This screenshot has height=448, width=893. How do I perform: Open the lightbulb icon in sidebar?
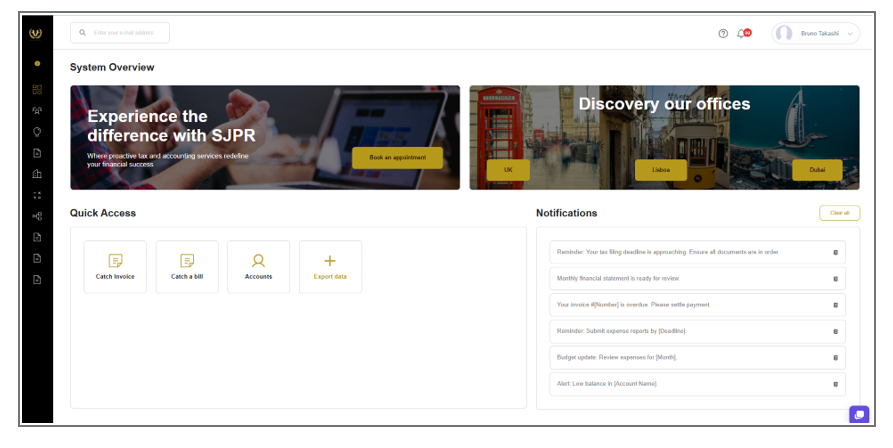(x=37, y=131)
